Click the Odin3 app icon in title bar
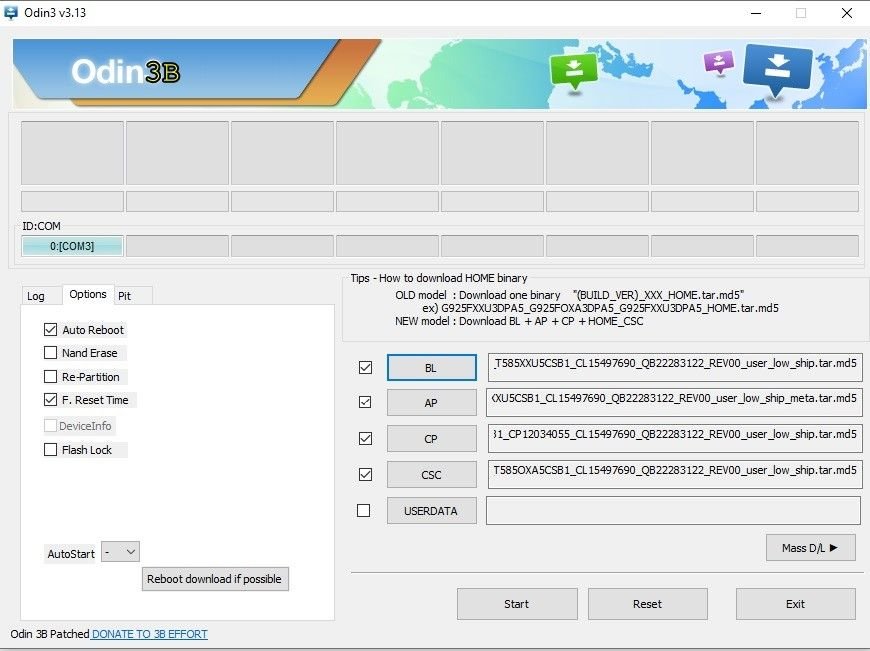Viewport: 870px width, 651px height. click(11, 12)
